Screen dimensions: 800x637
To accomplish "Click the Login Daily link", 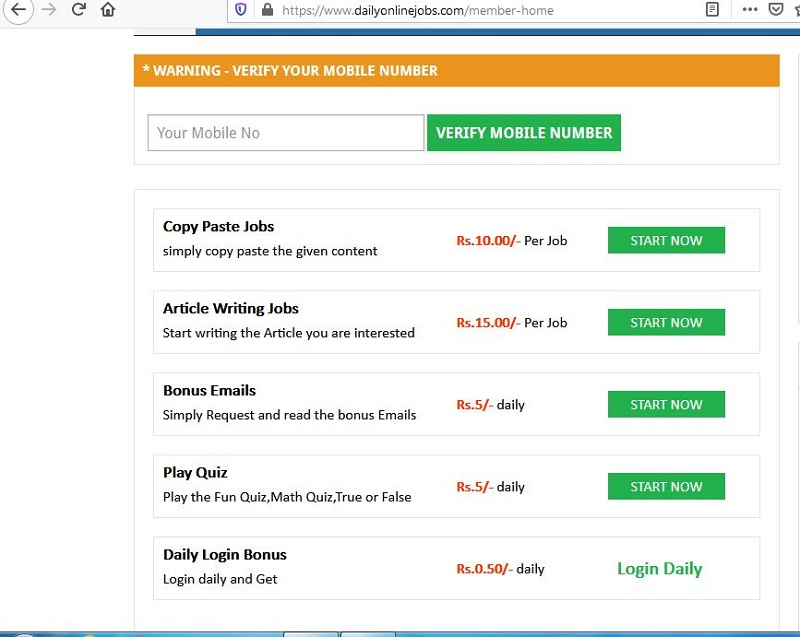I will [x=659, y=568].
